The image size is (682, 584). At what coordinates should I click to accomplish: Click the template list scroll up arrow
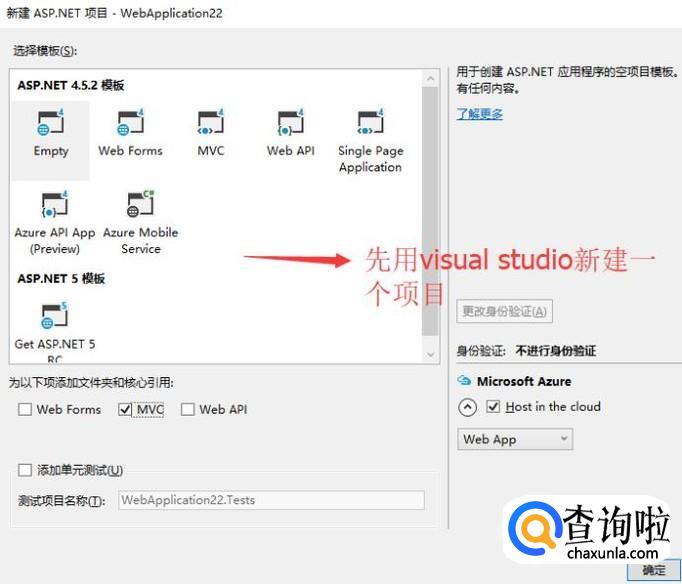[x=430, y=79]
